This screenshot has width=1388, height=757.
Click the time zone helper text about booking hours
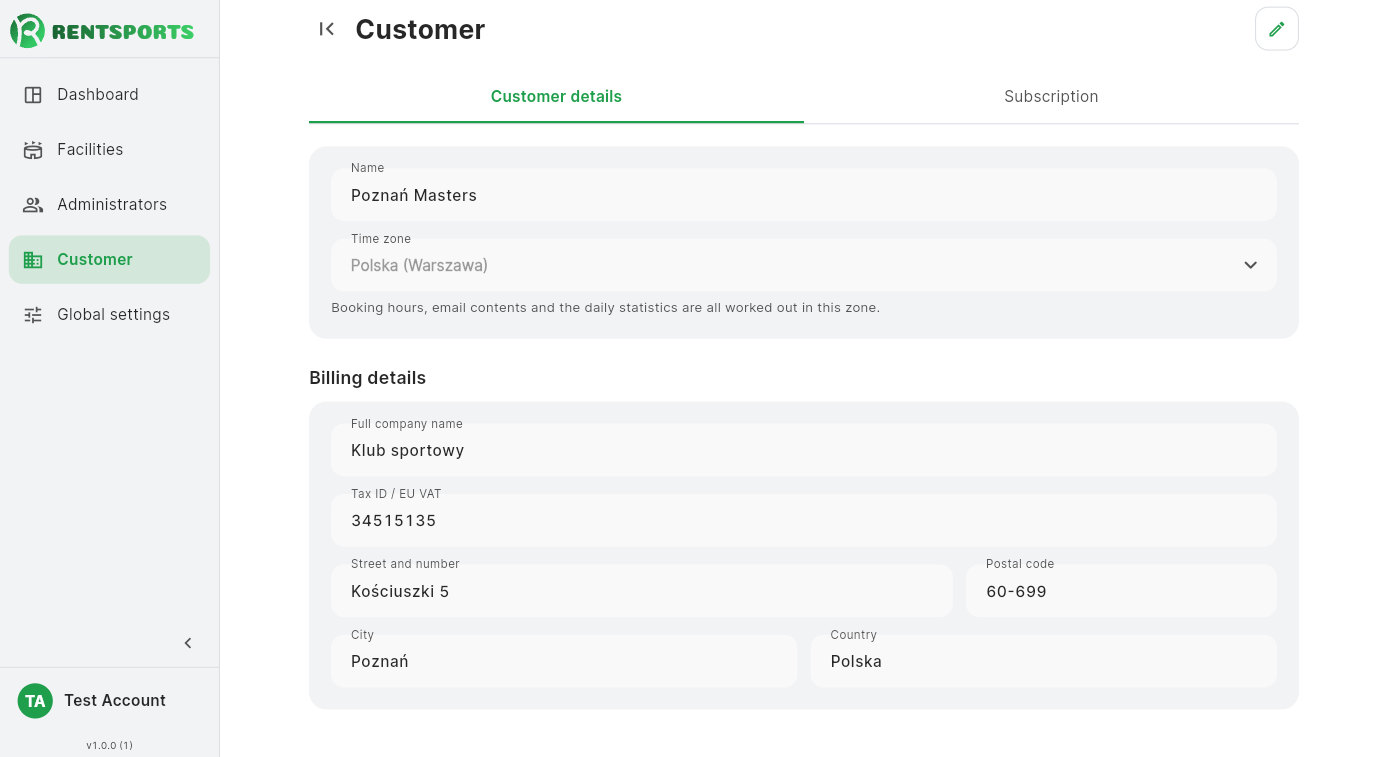[605, 308]
